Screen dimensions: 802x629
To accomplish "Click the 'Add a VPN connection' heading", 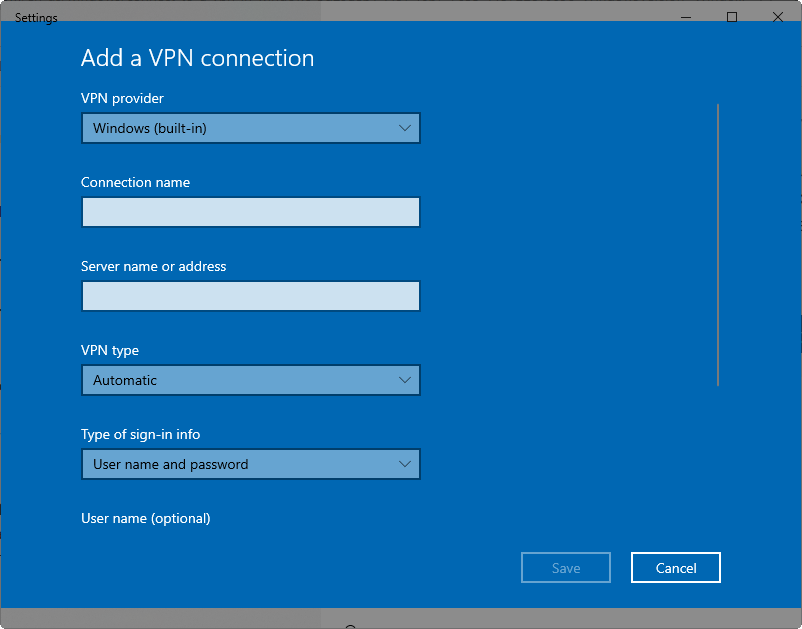I will (197, 58).
